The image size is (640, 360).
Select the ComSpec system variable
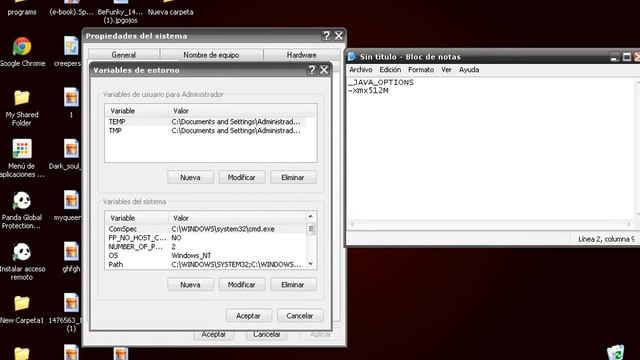[206, 229]
